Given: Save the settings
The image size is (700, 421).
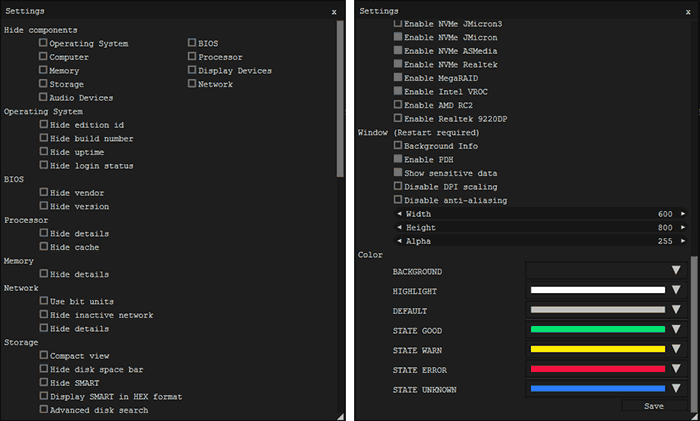Looking at the screenshot, I should [x=654, y=406].
